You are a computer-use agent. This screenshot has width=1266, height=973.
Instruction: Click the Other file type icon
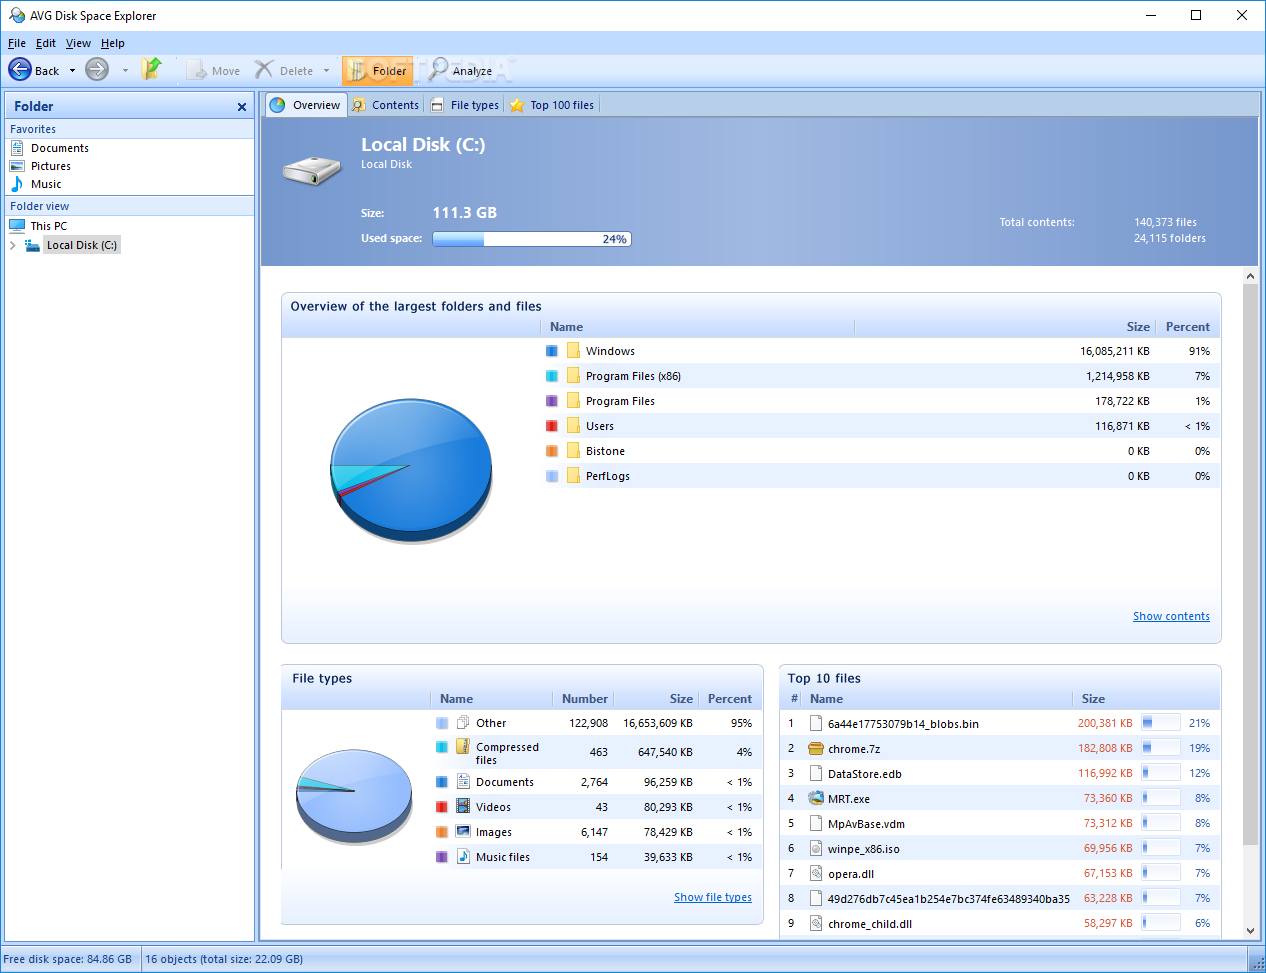pos(463,722)
